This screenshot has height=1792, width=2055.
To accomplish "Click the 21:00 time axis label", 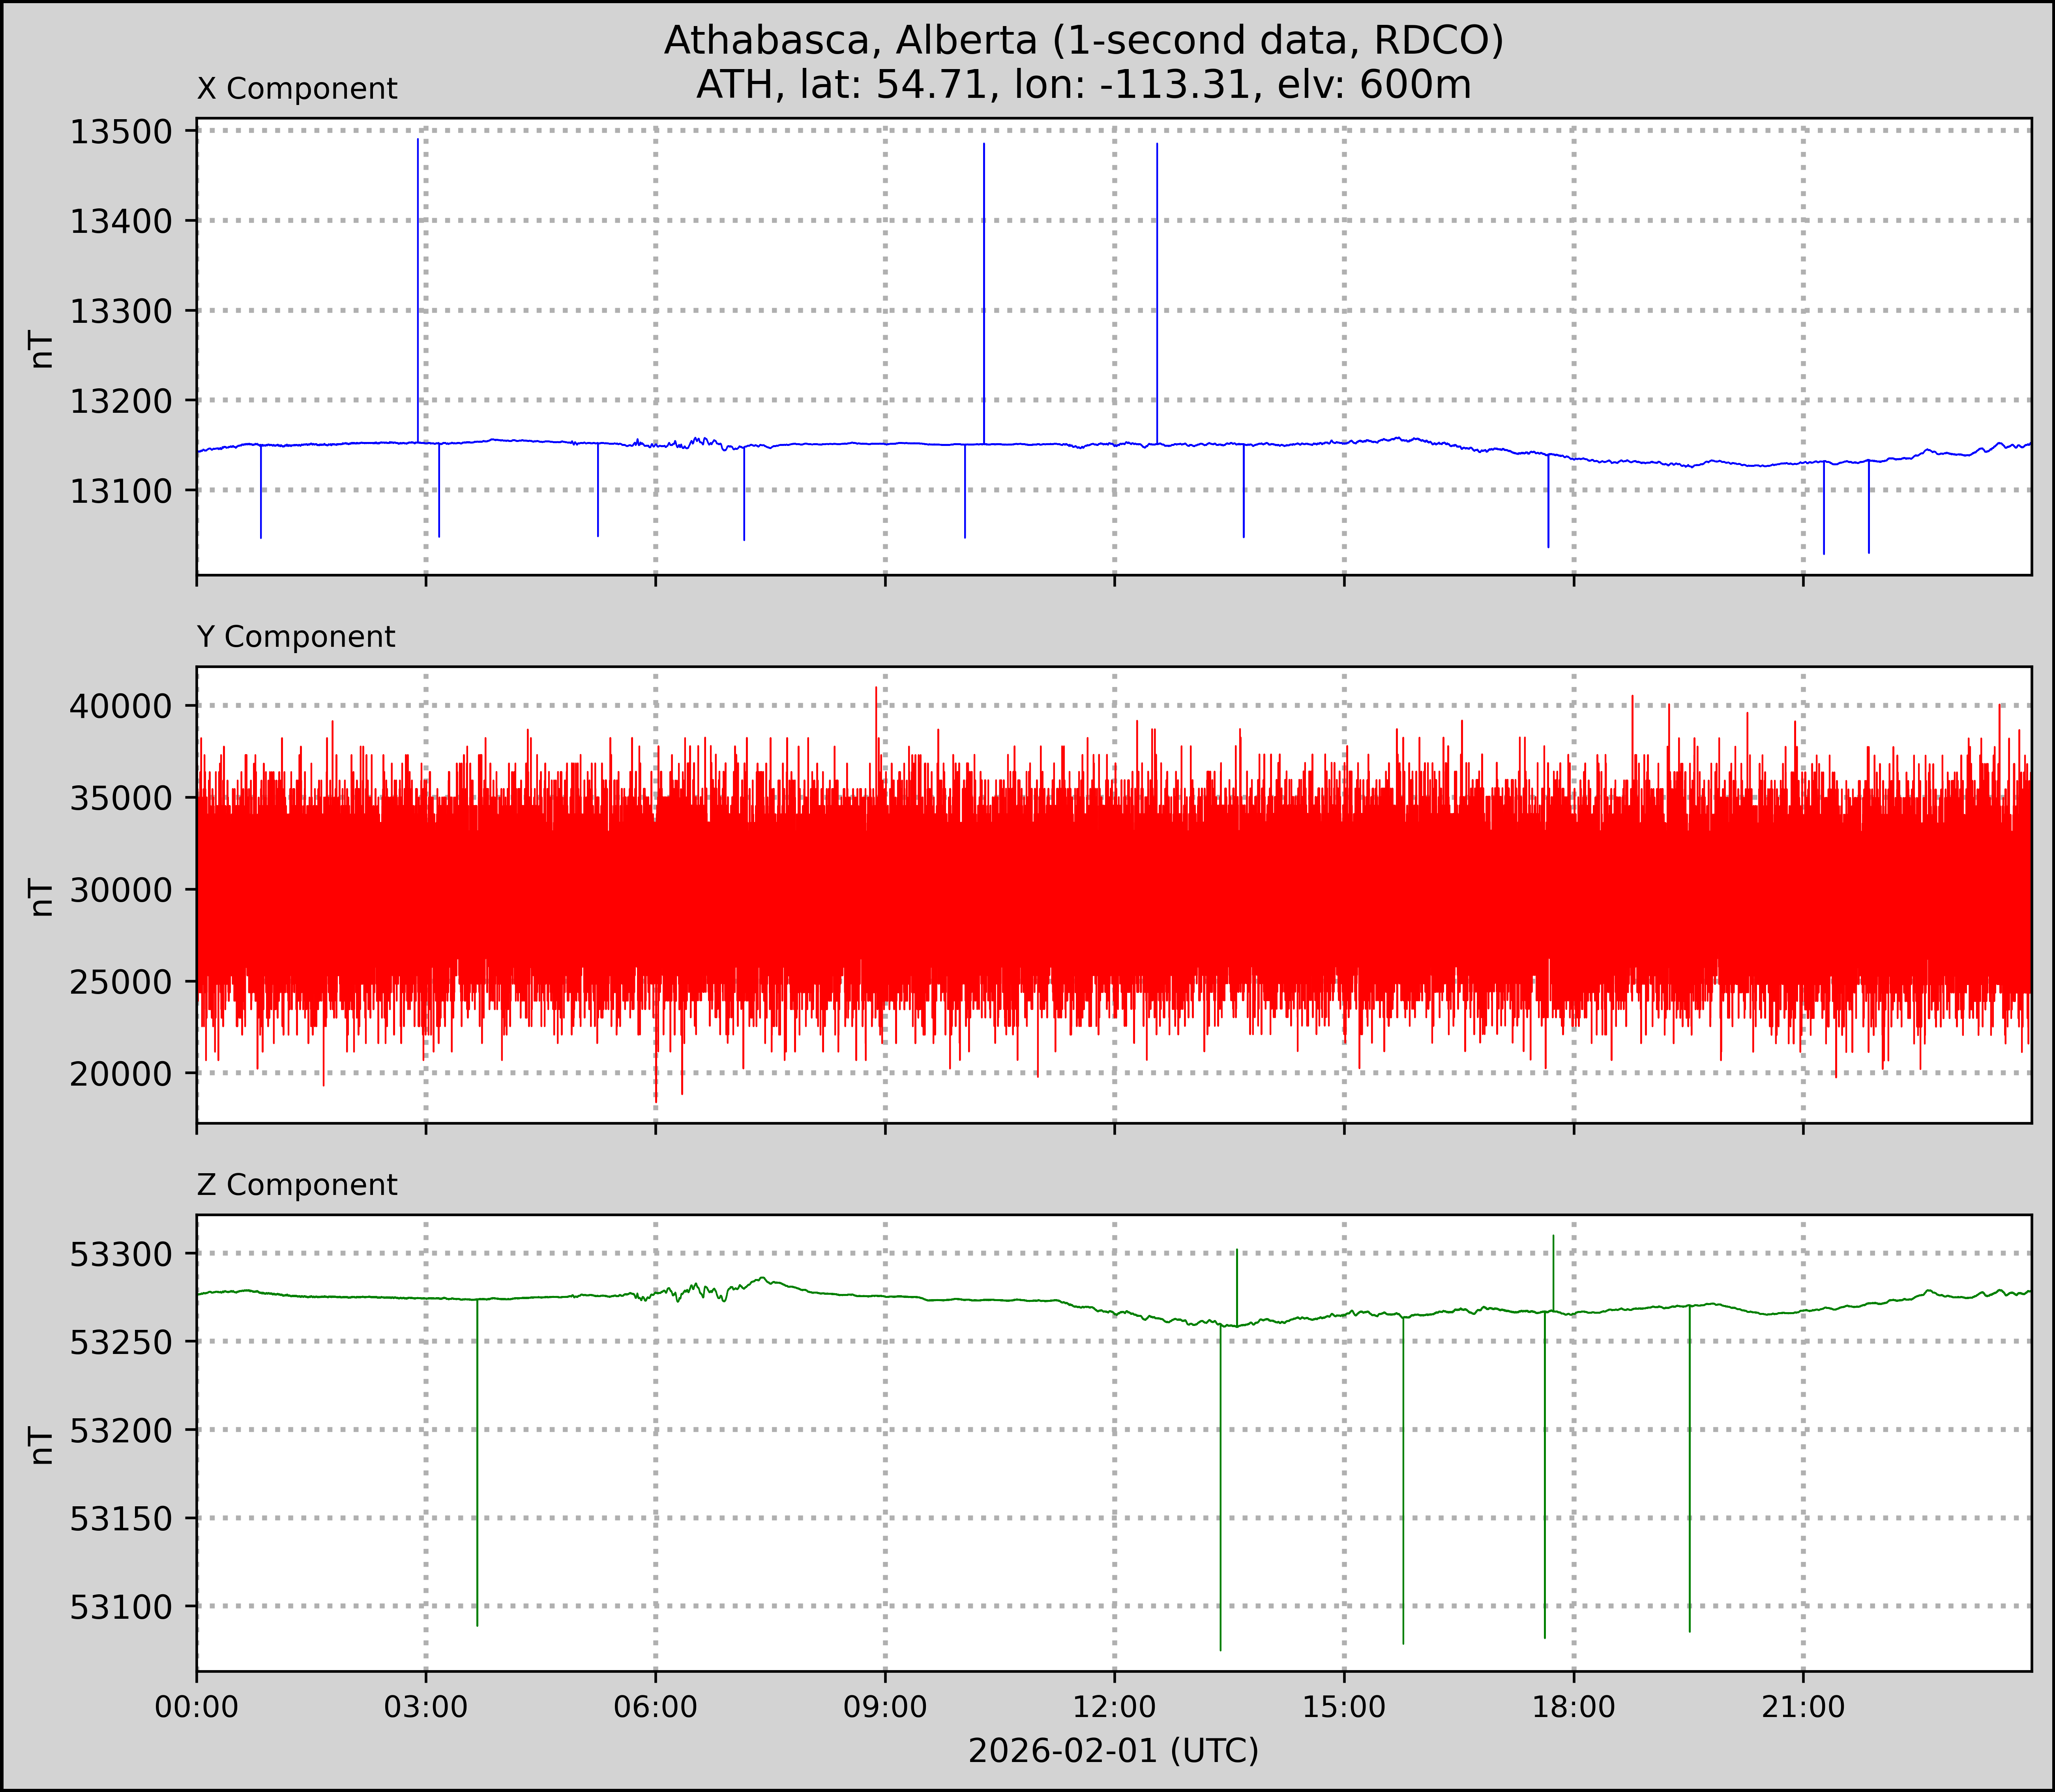I will click(x=1802, y=1708).
